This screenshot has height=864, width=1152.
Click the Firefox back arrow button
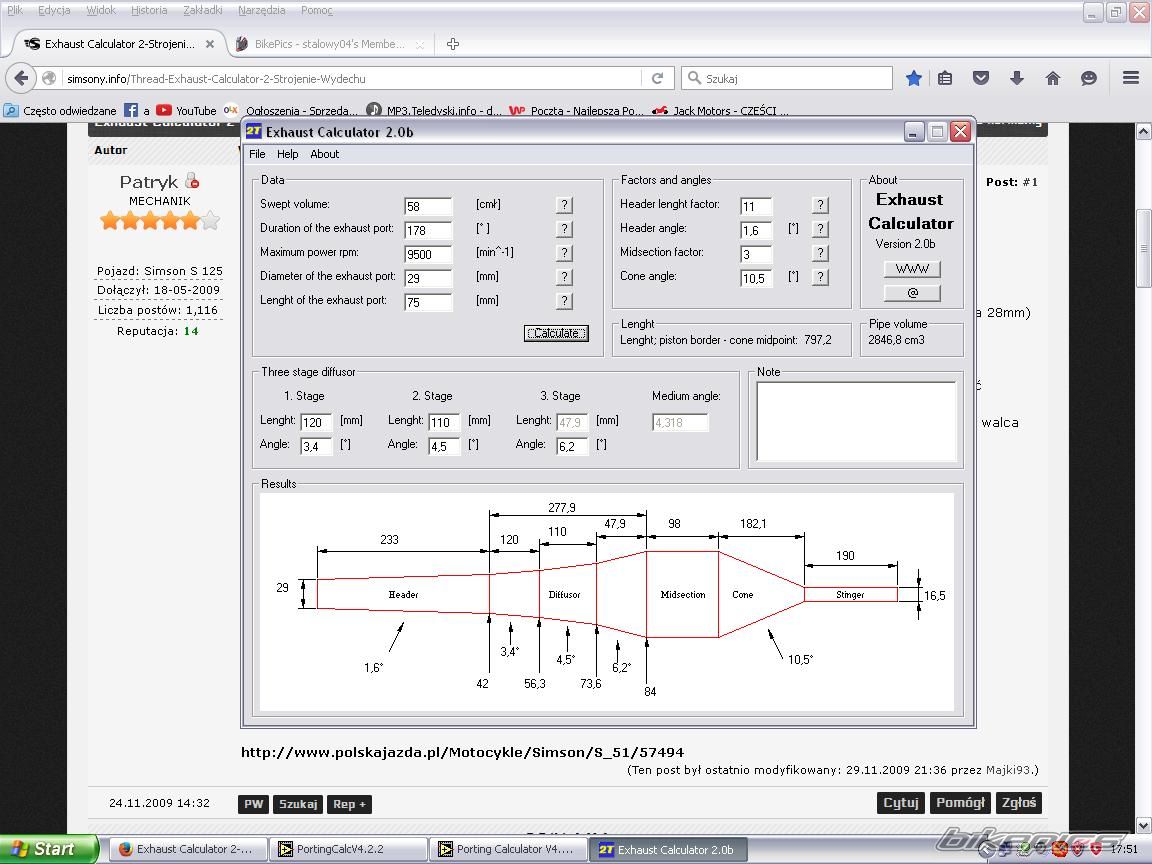[x=21, y=78]
